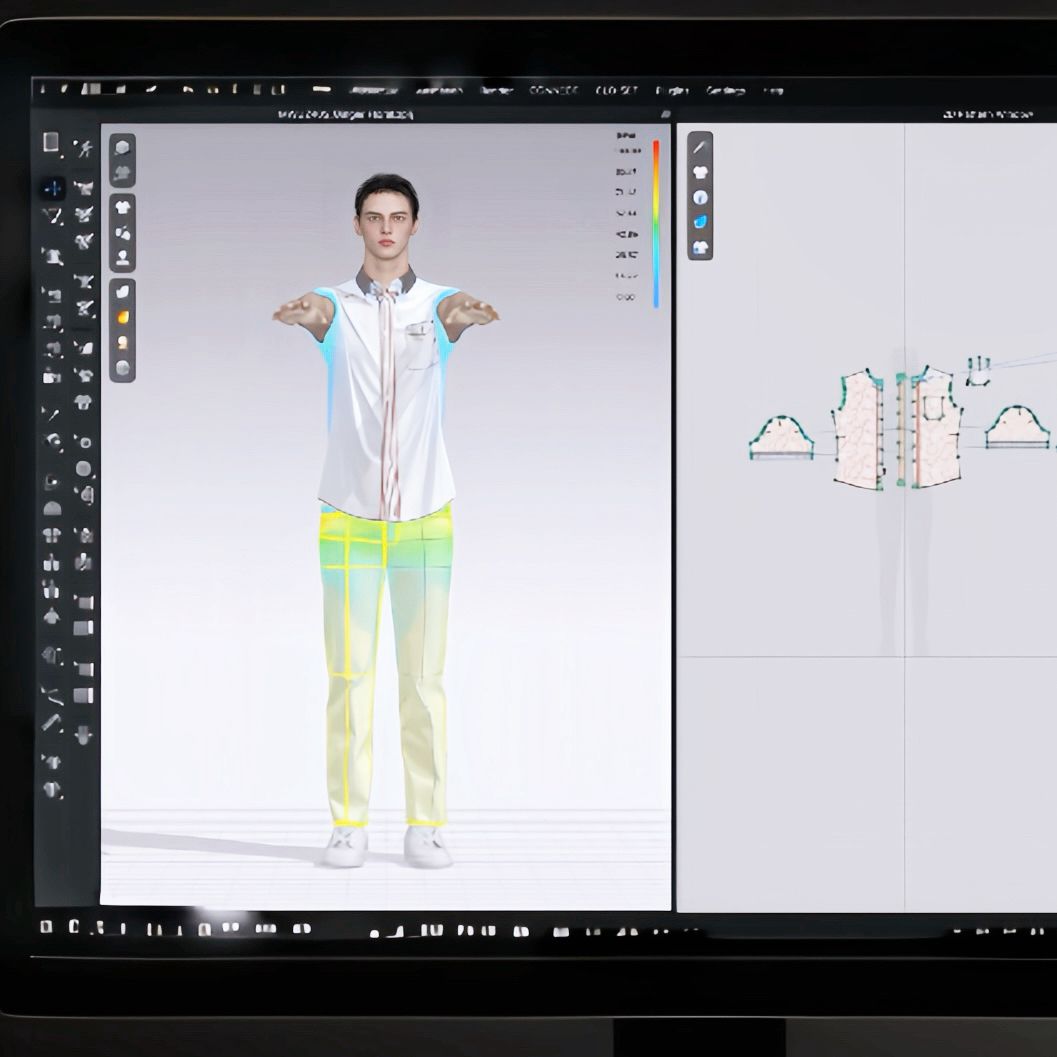This screenshot has width=1057, height=1057.
Task: Select the narrow placket strip pattern piece
Action: (901, 429)
